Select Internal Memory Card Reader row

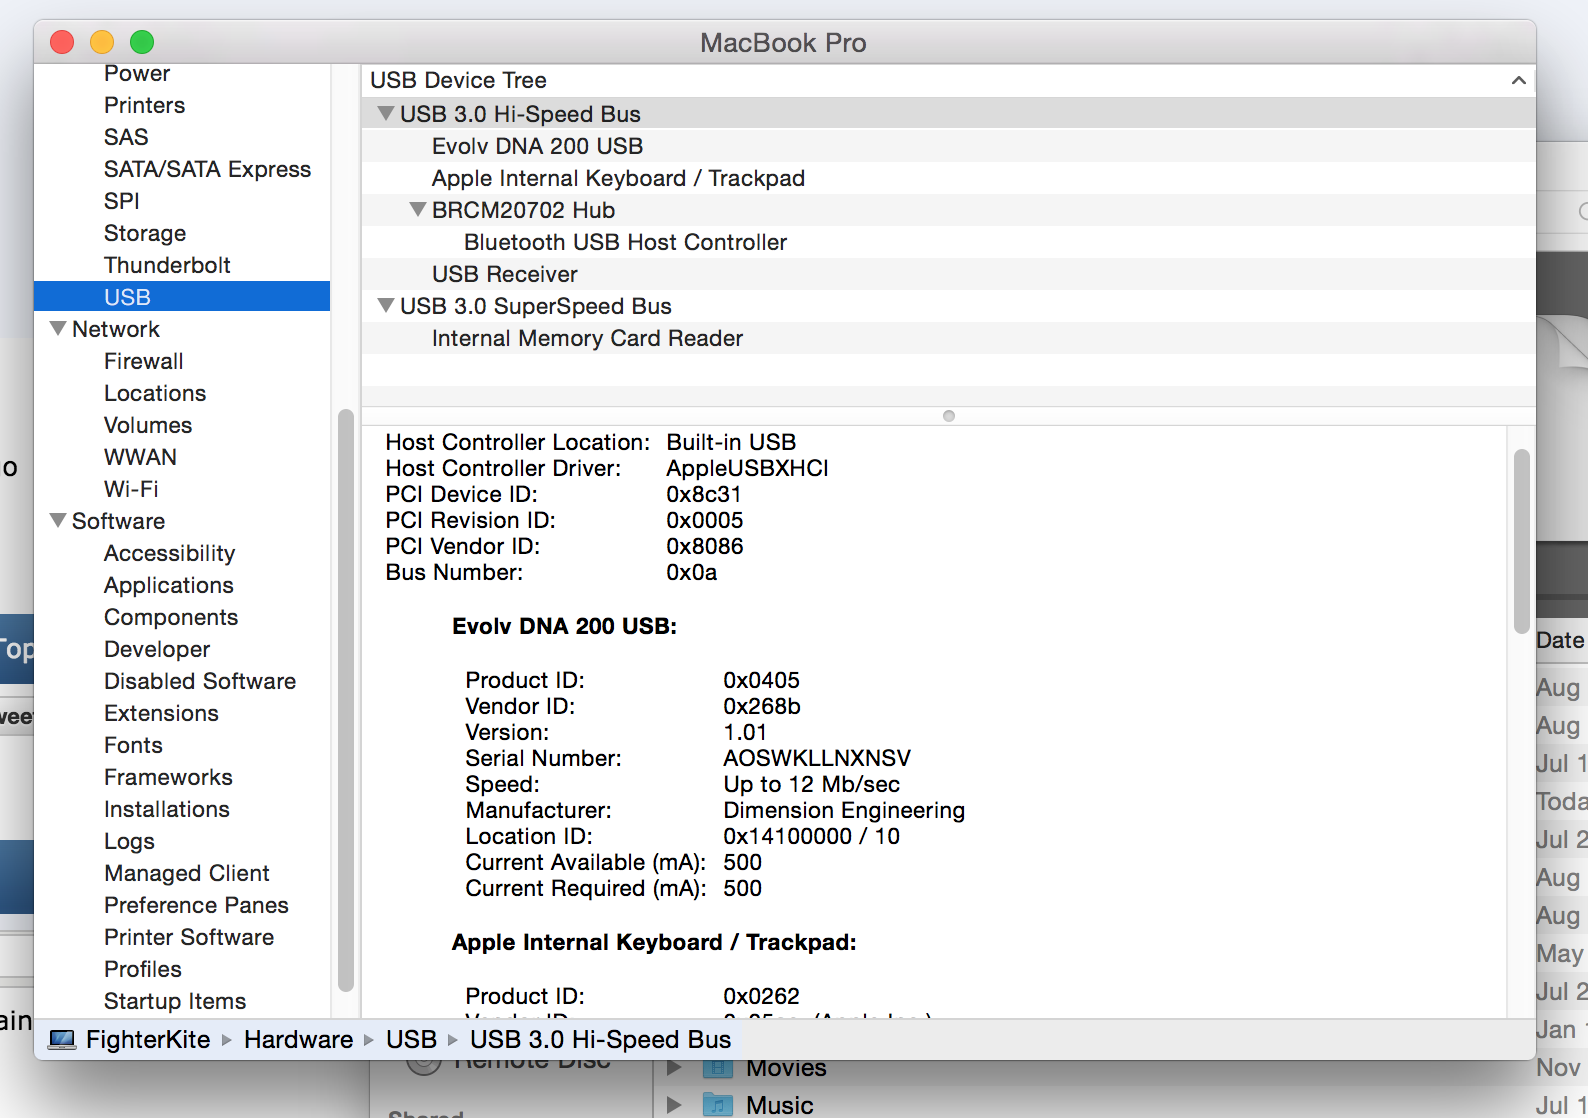948,338
